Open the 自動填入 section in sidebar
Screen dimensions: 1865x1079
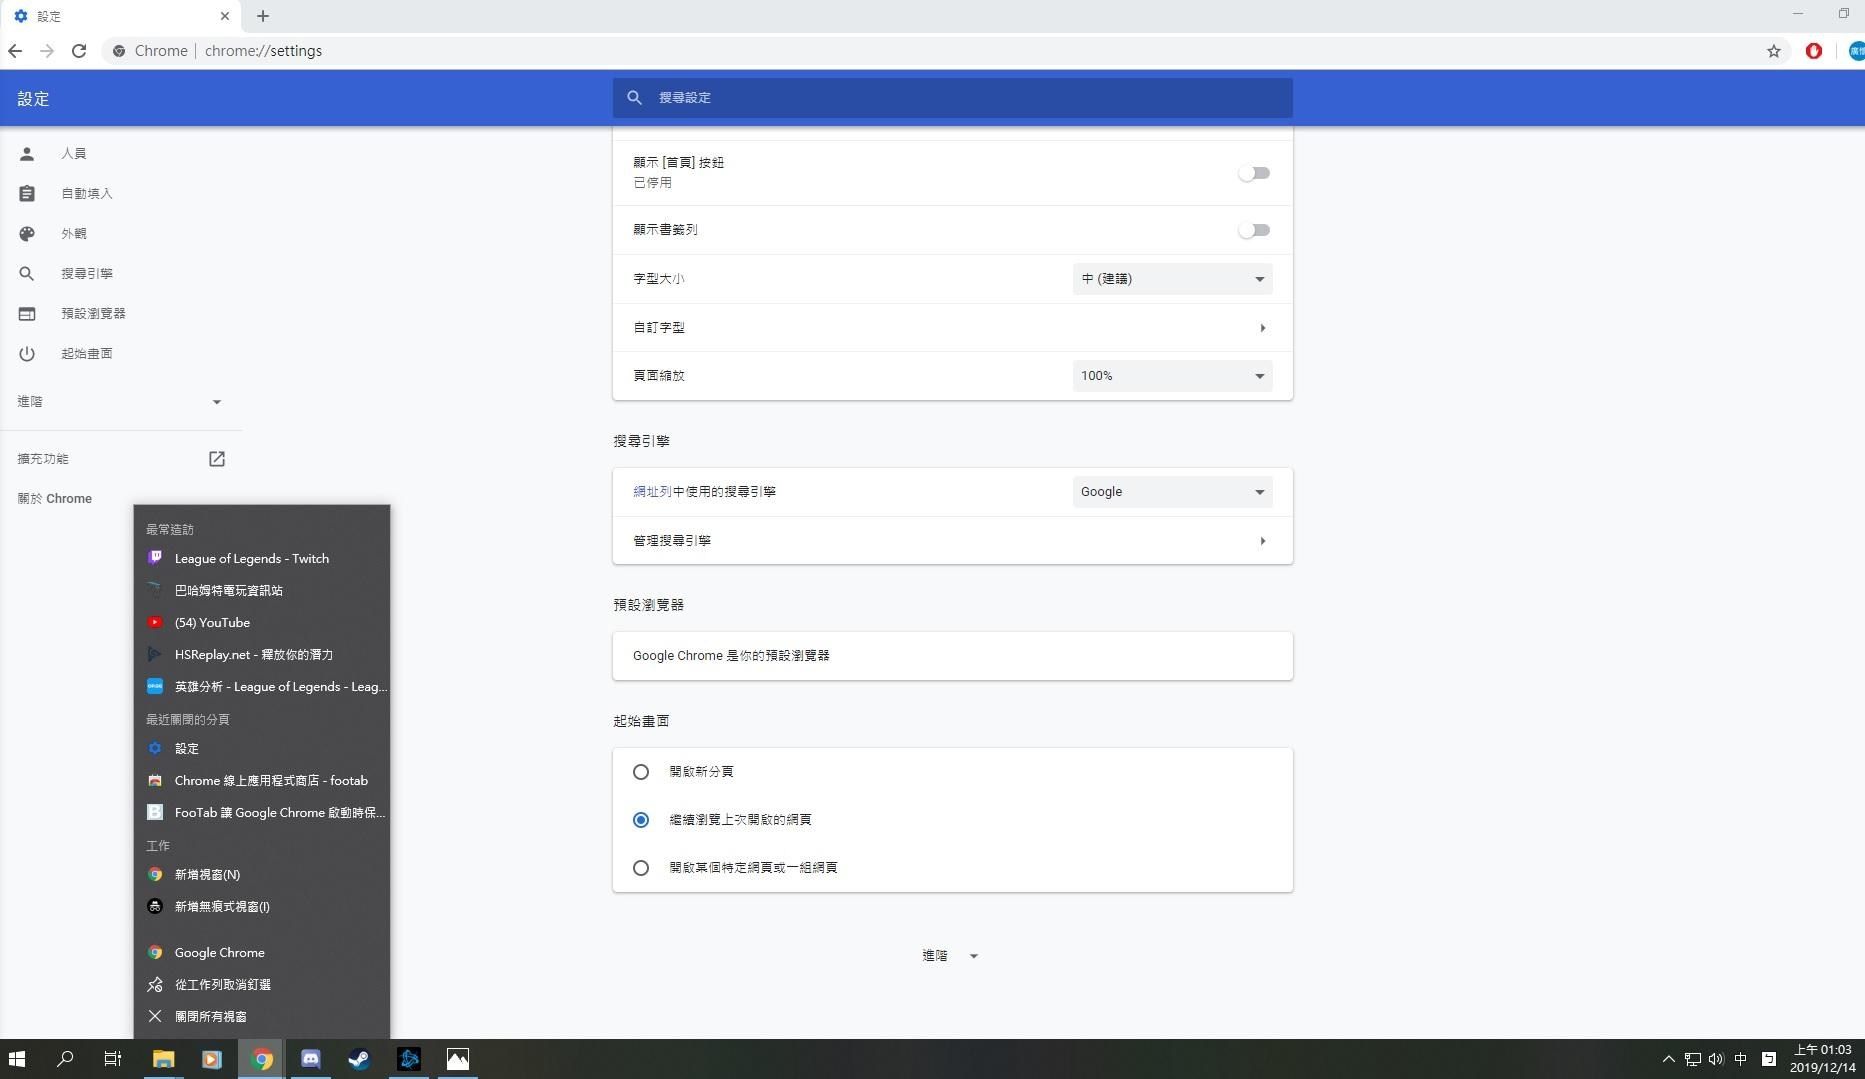[x=86, y=193]
